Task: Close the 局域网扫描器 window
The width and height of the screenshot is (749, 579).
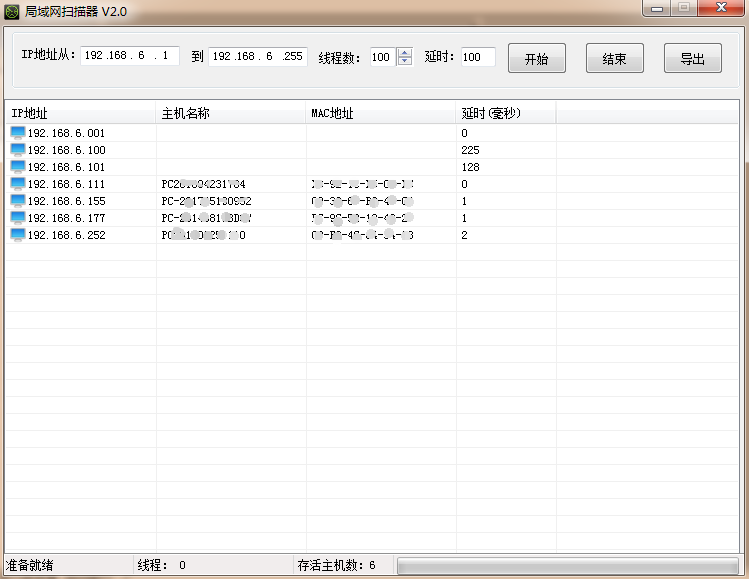Action: pos(721,8)
